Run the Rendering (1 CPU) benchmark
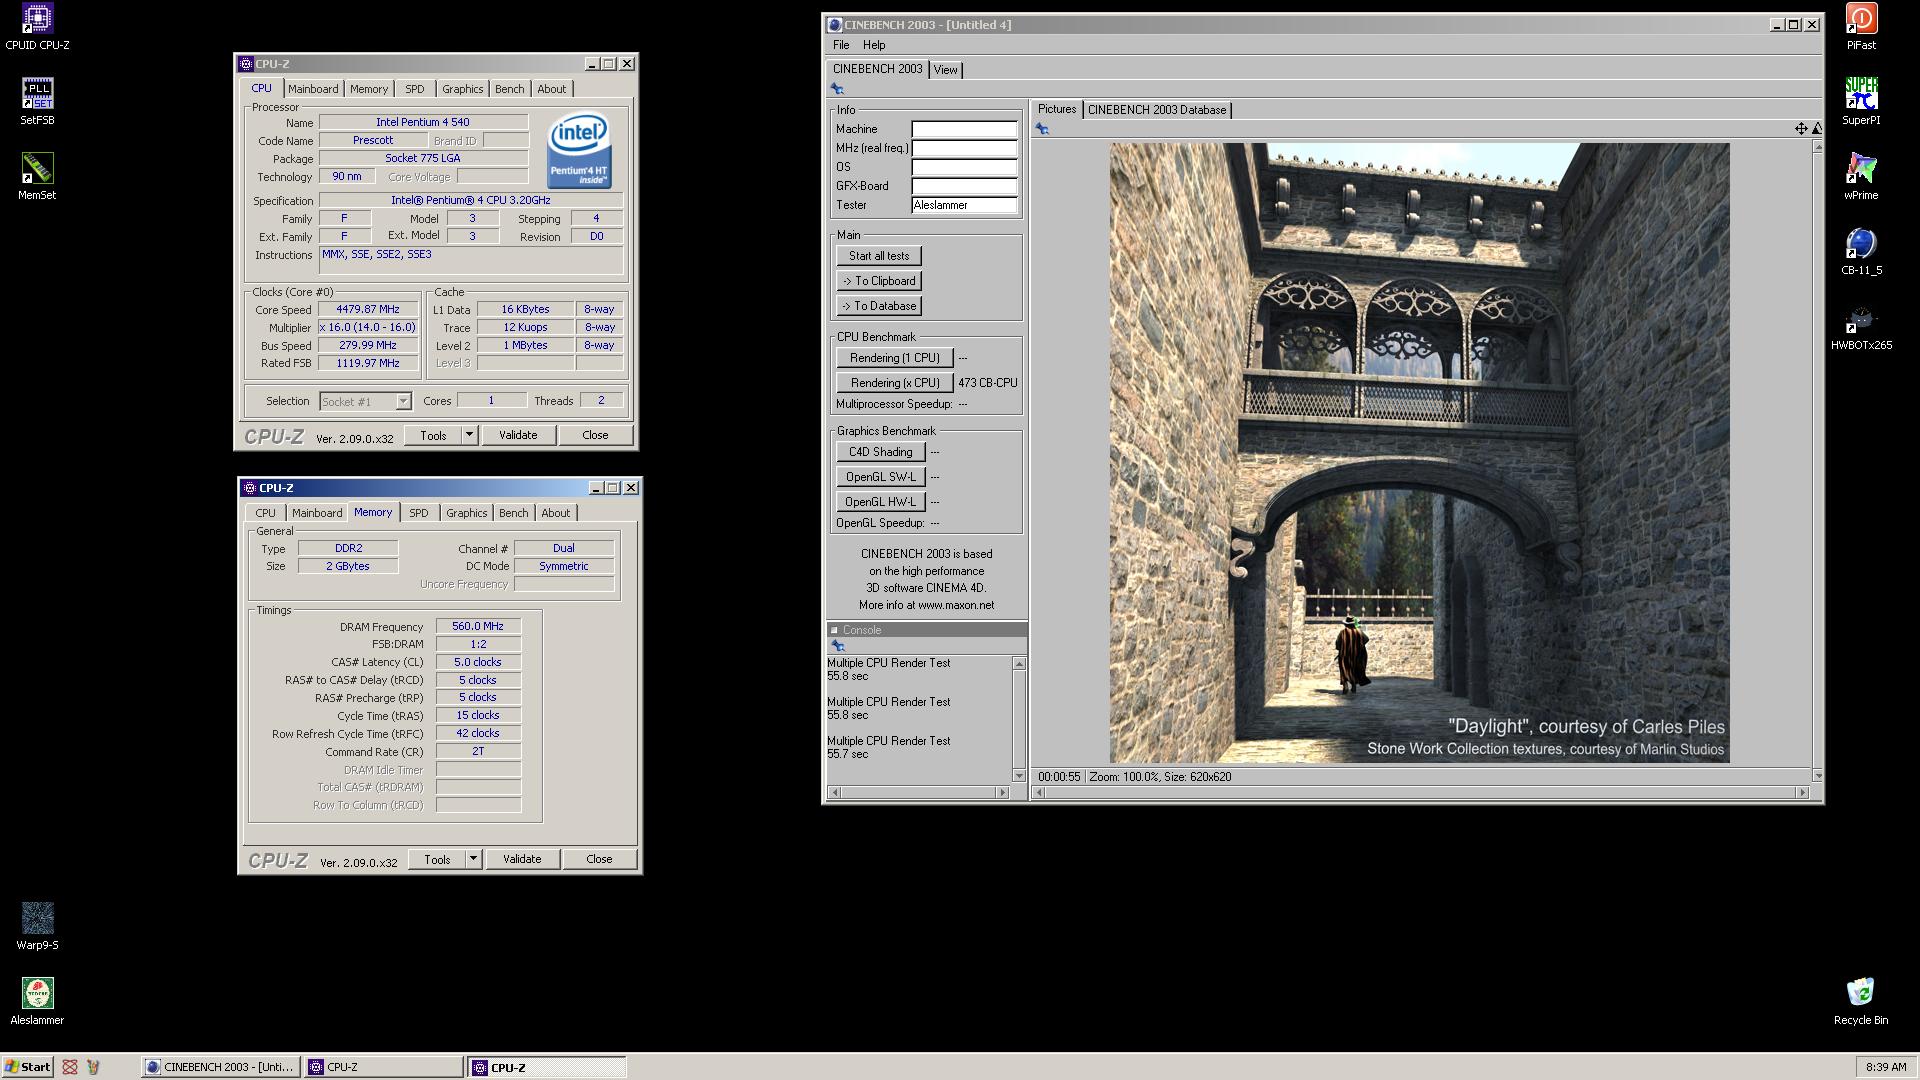Viewport: 1920px width, 1080px height. coord(895,358)
